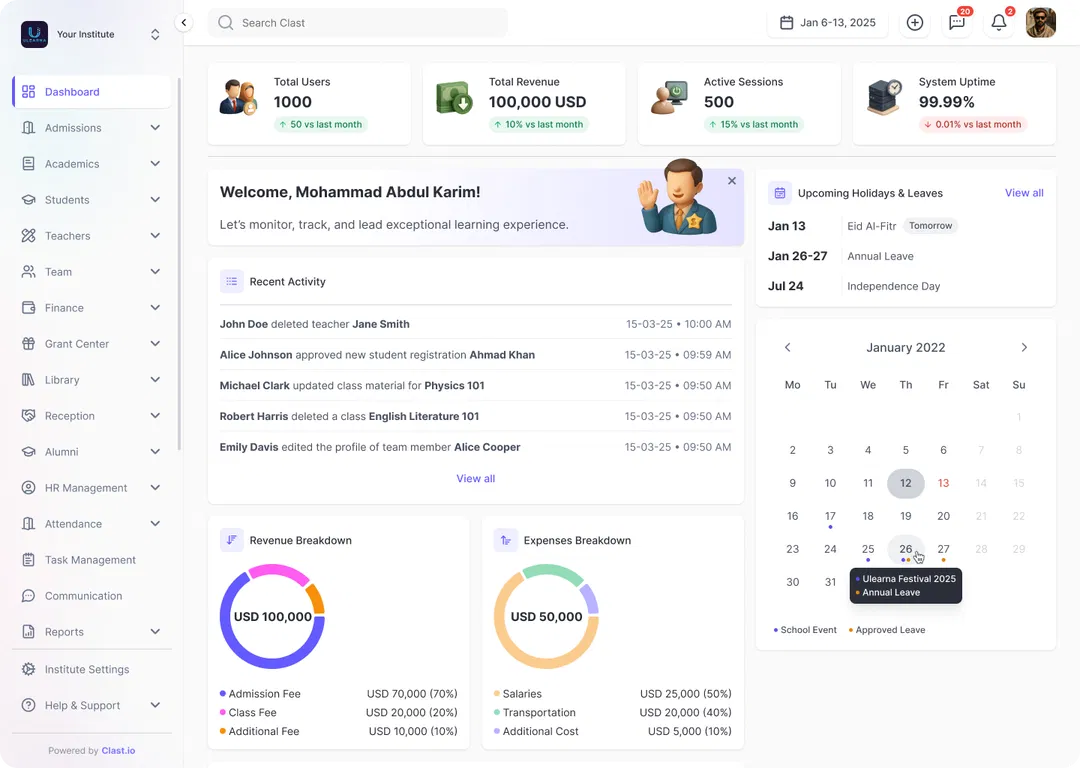The width and height of the screenshot is (1080, 768).
Task: Dismiss the welcome banner with X
Action: (x=731, y=180)
